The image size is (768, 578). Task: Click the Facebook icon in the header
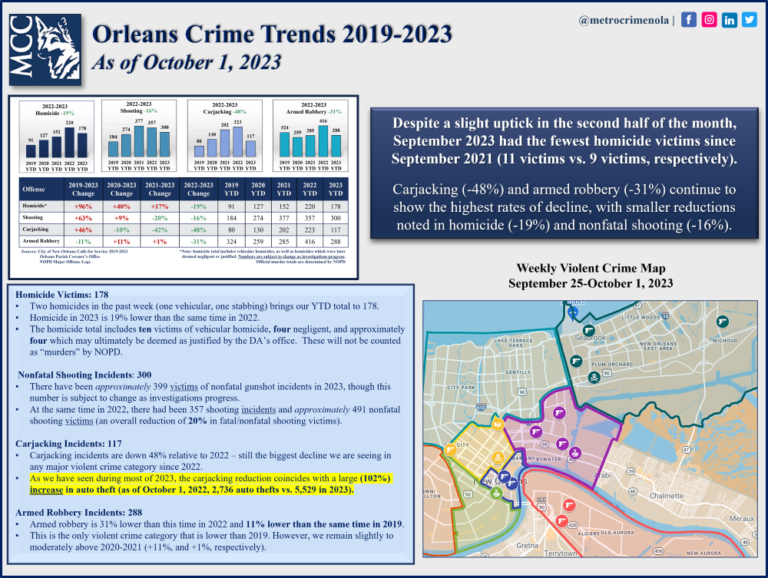click(689, 19)
